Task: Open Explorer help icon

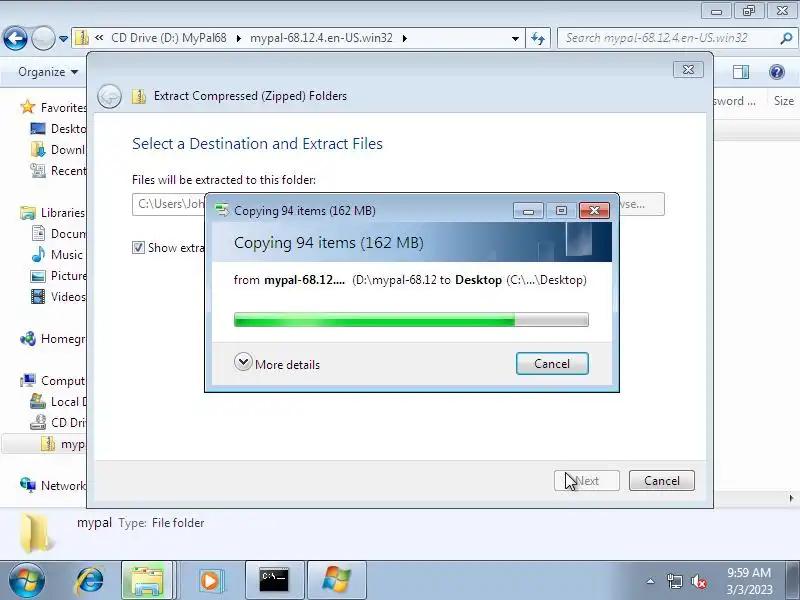Action: [x=777, y=72]
